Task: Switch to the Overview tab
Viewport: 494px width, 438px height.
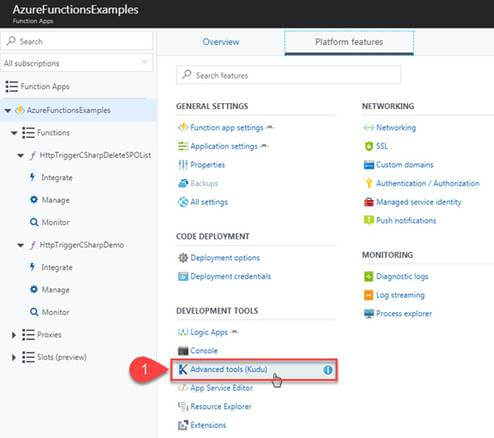Action: 221,42
